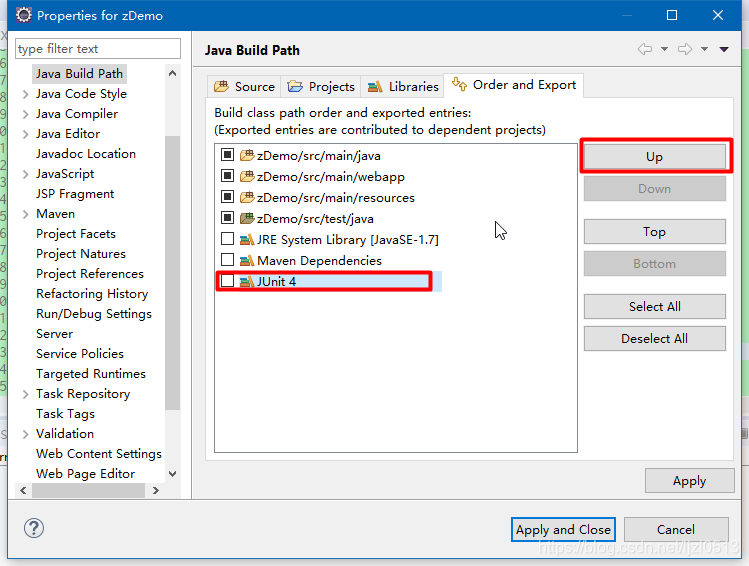Check the Maven Dependencies export box
This screenshot has width=749, height=566.
click(x=227, y=260)
